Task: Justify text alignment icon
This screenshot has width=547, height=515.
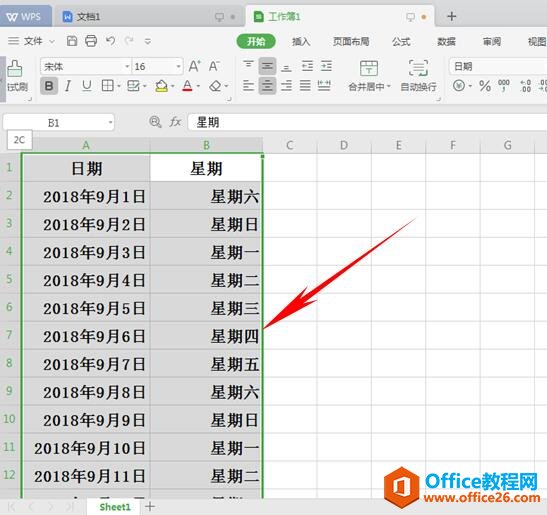Action: pyautogui.click(x=305, y=85)
